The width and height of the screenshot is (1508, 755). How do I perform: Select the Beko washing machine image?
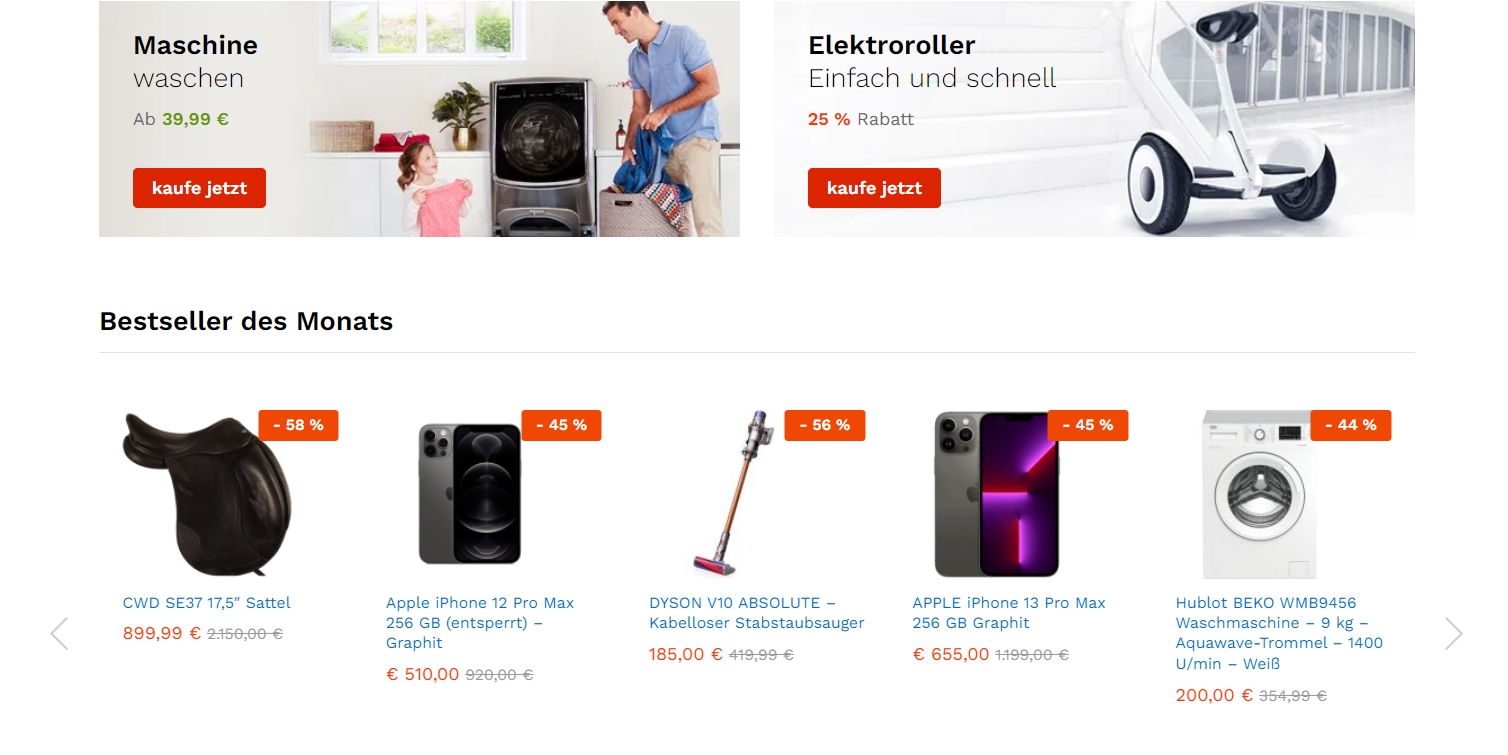point(1260,494)
